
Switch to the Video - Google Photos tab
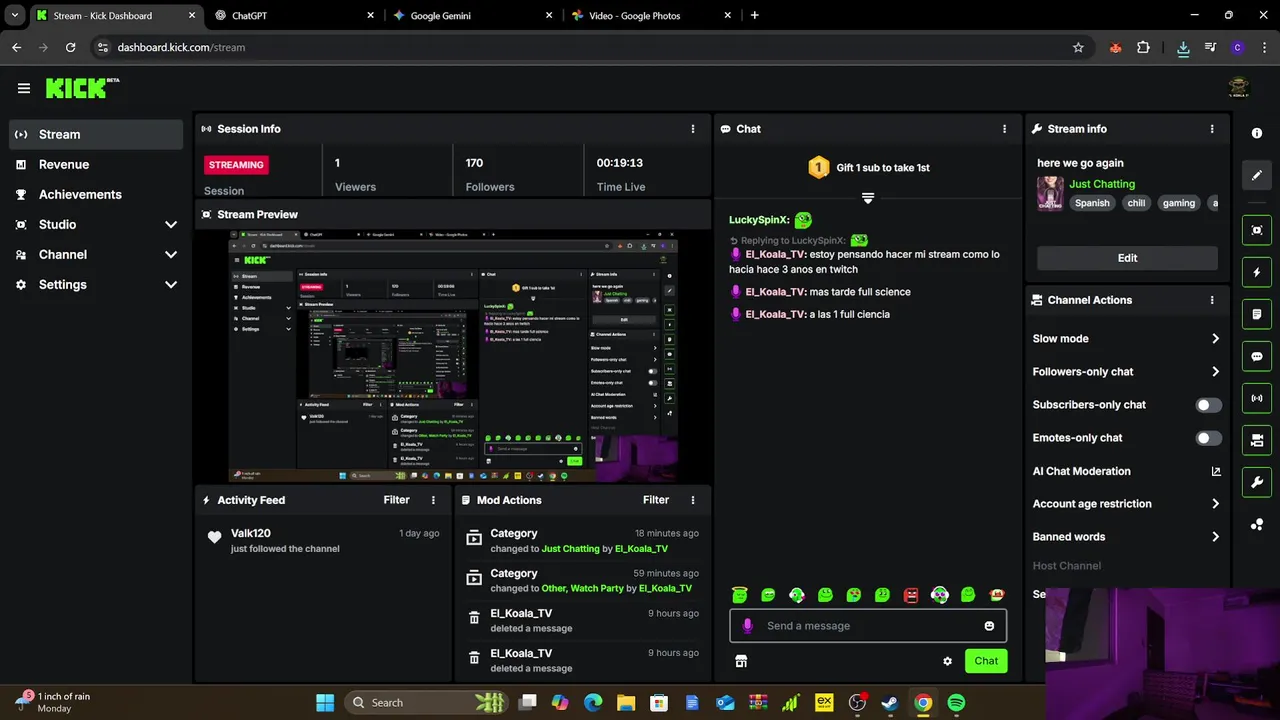pyautogui.click(x=650, y=15)
